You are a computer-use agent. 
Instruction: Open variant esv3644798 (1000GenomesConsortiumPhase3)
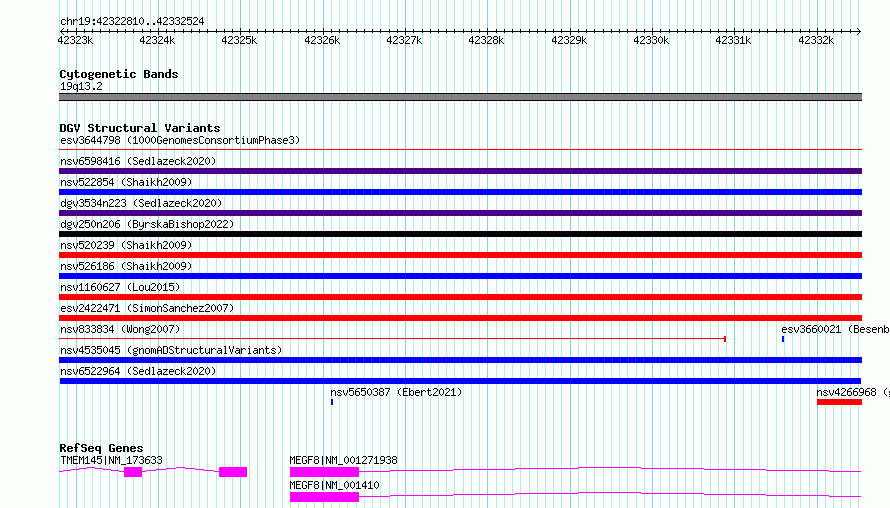click(180, 140)
